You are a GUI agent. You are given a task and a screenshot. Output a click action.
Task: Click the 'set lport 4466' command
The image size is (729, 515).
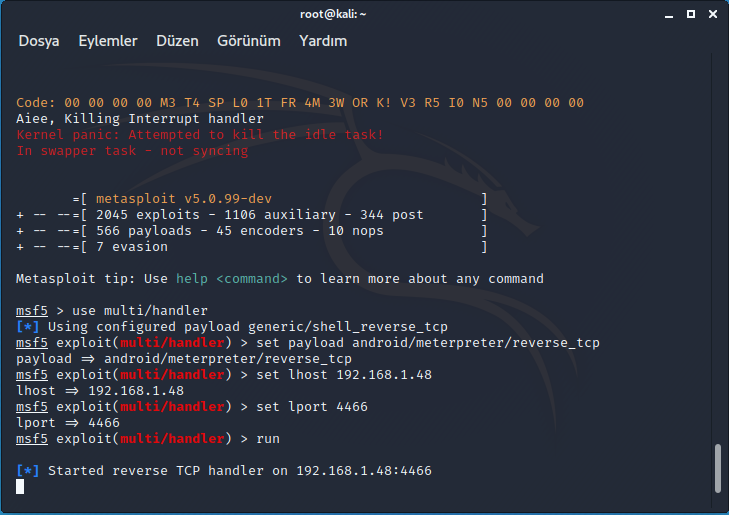312,407
